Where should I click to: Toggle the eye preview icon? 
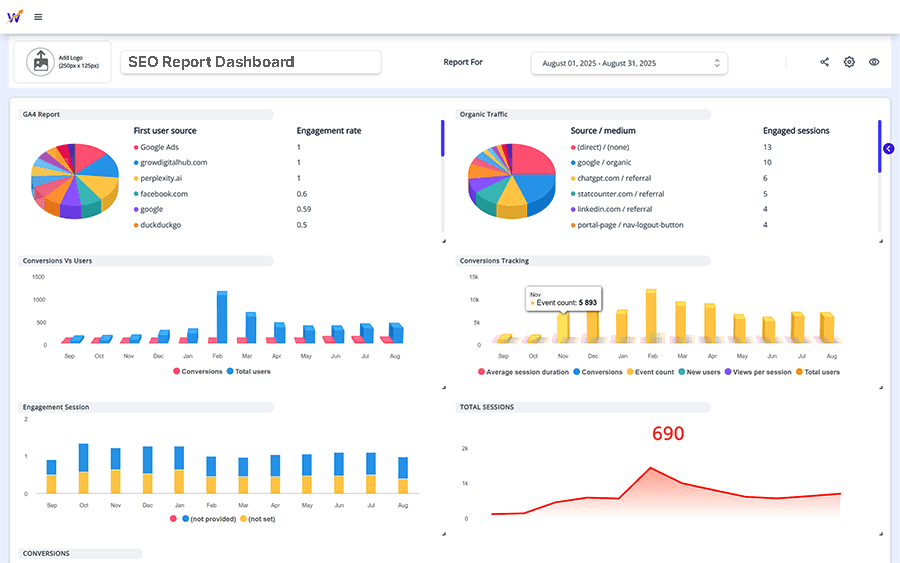[874, 62]
